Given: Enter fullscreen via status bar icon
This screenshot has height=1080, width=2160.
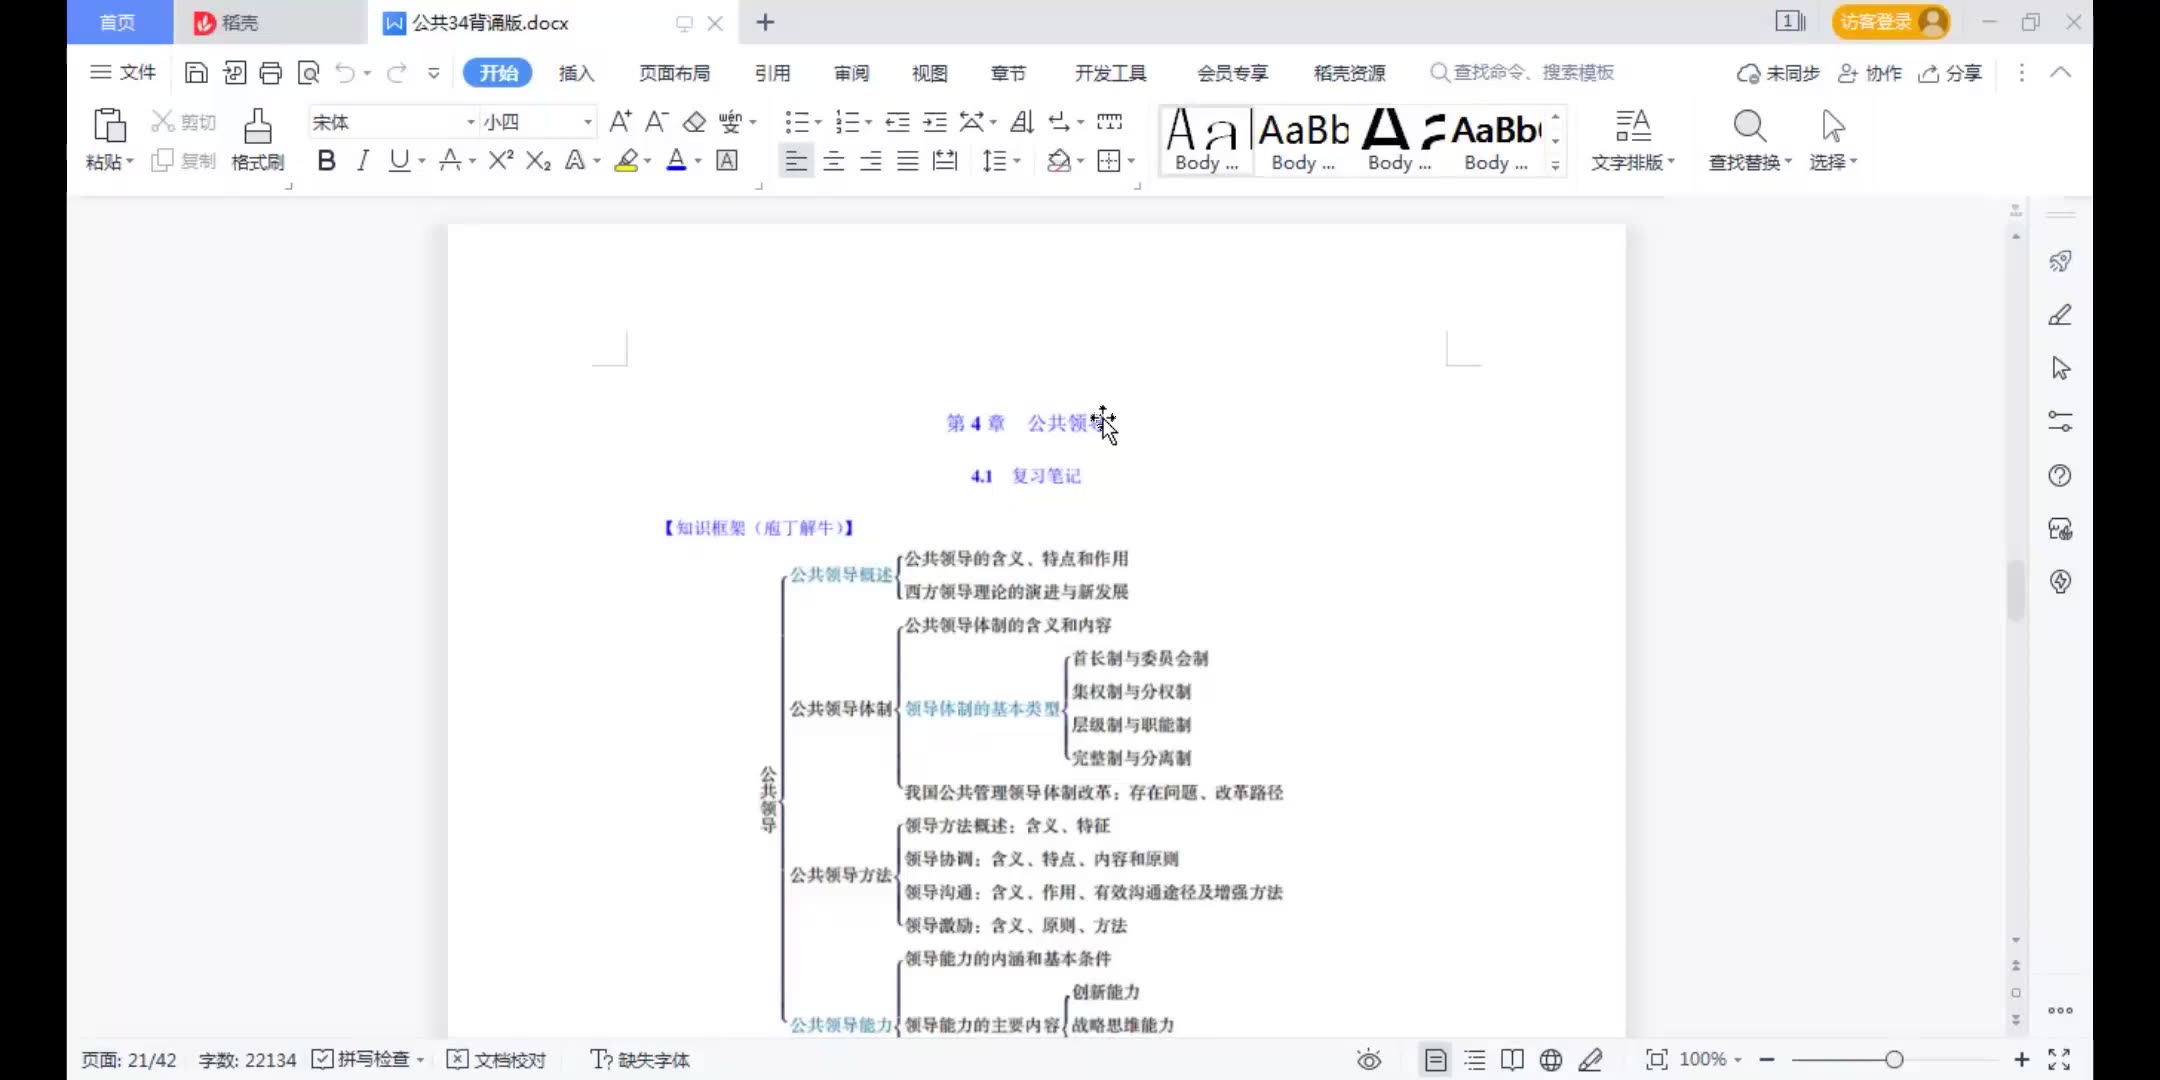Looking at the screenshot, I should click(x=2059, y=1060).
